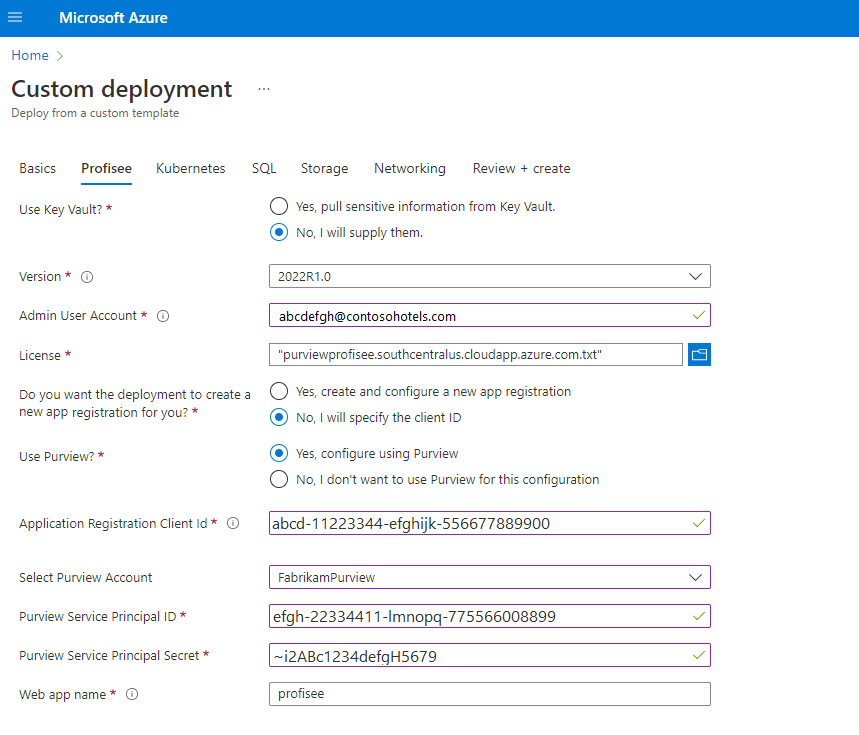Click the Web app name info icon
Image resolution: width=859 pixels, height=735 pixels.
pos(132,694)
